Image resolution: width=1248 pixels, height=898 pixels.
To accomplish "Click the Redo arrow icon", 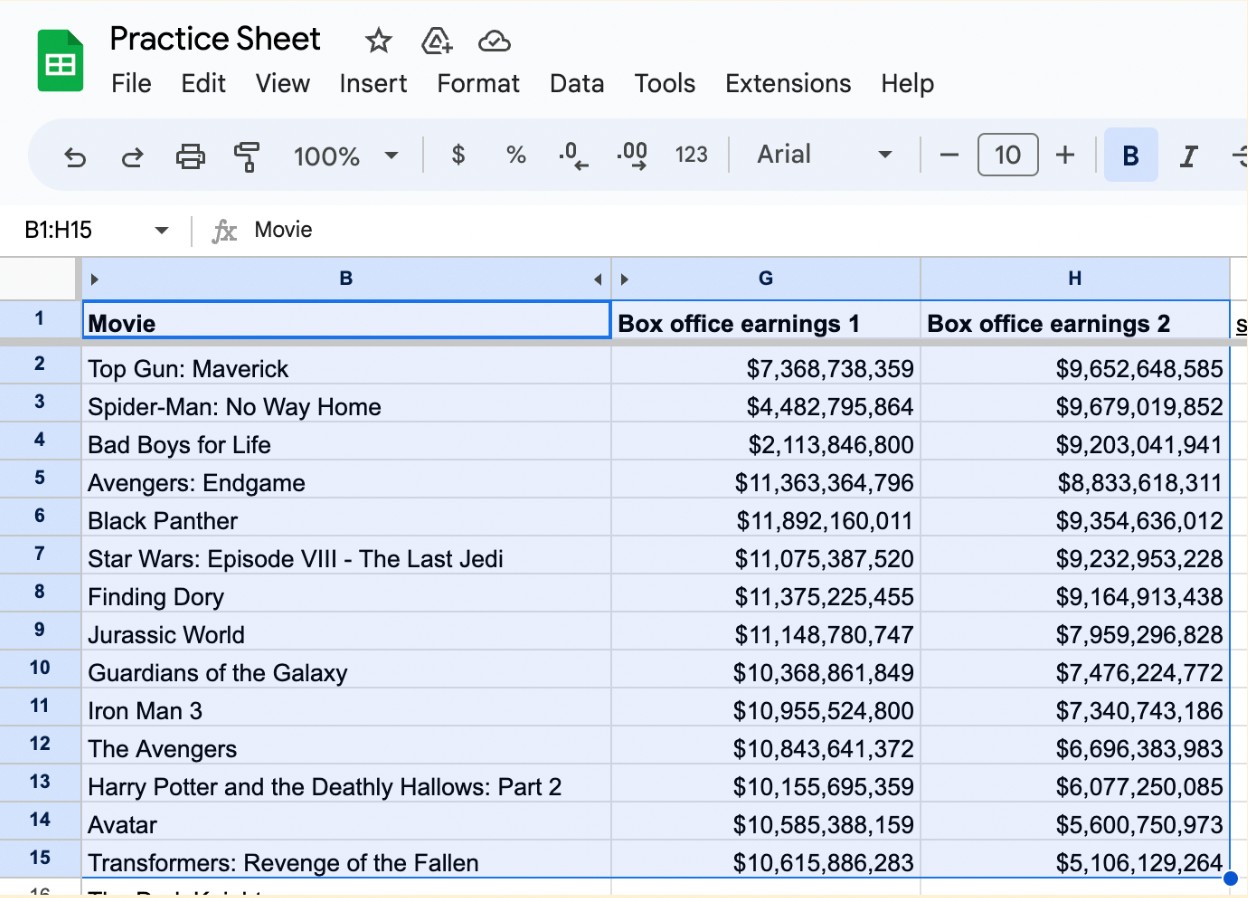I will click(x=132, y=156).
